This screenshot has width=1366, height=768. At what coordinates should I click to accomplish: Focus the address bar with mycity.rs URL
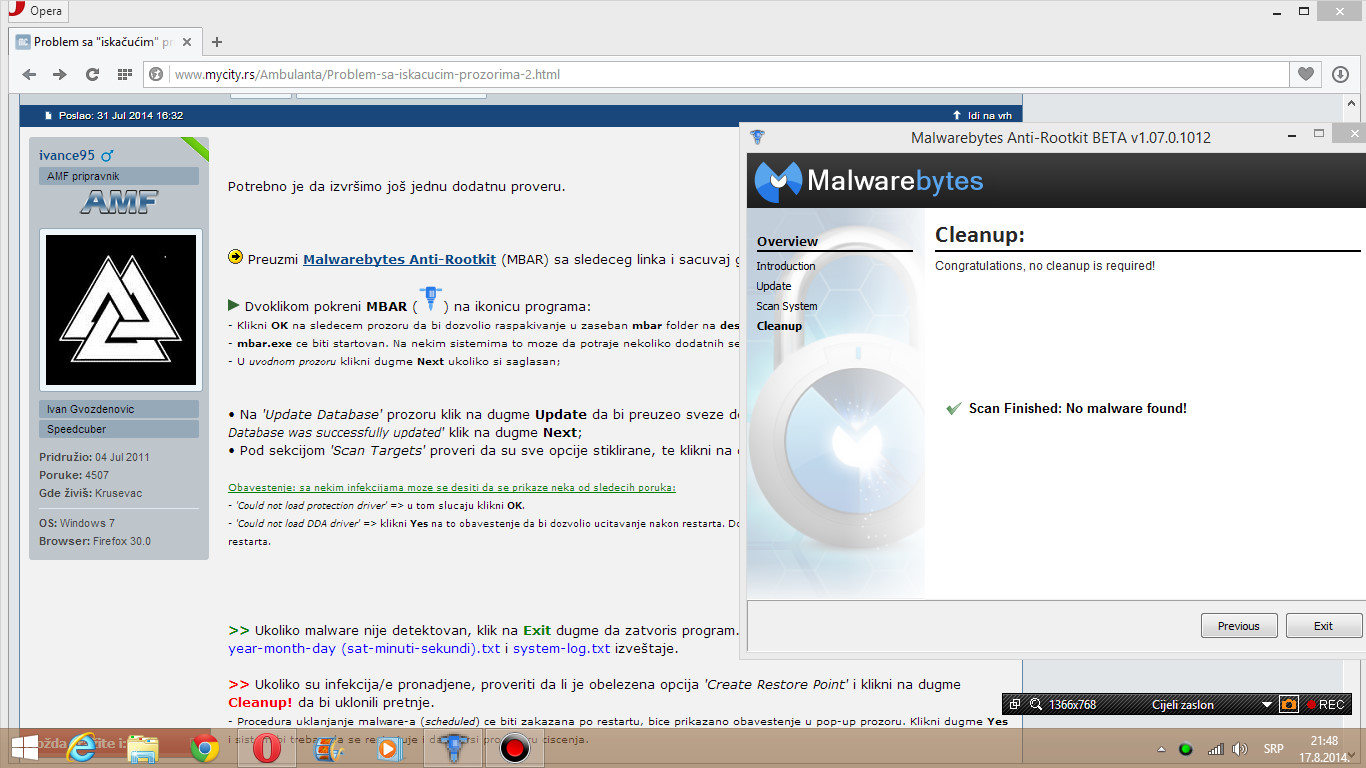click(x=716, y=74)
